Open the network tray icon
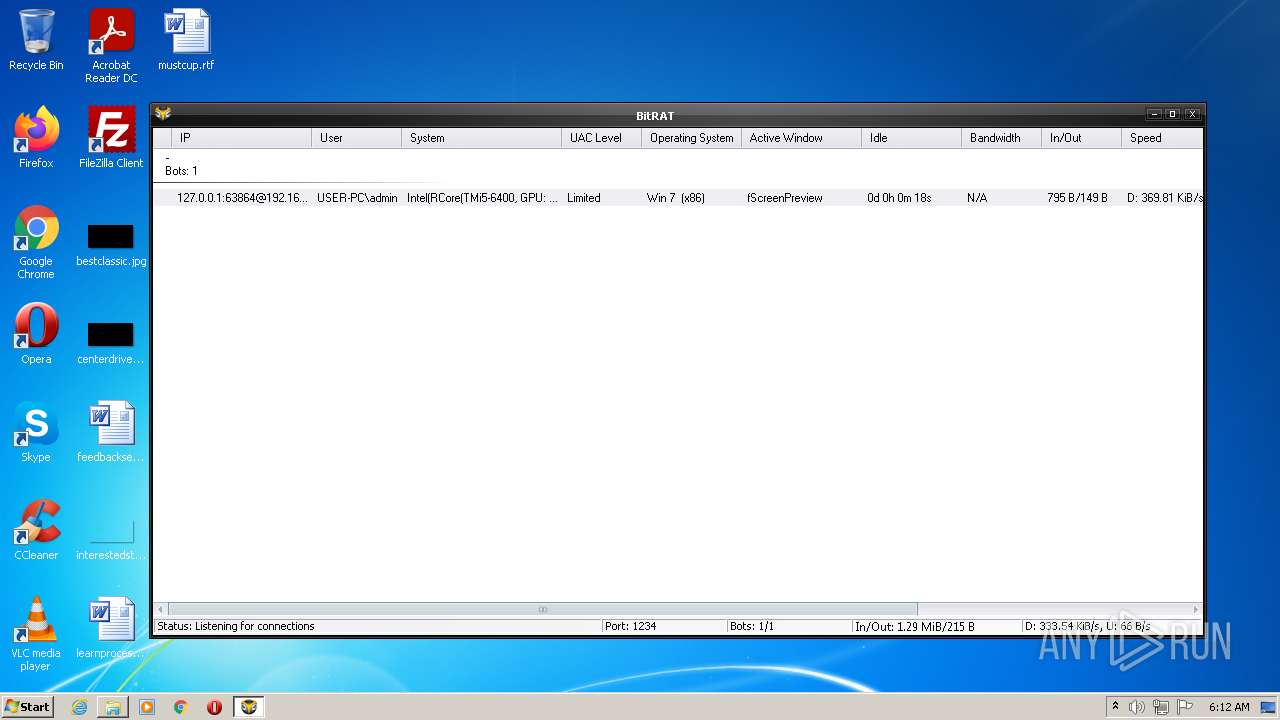 click(x=1161, y=707)
